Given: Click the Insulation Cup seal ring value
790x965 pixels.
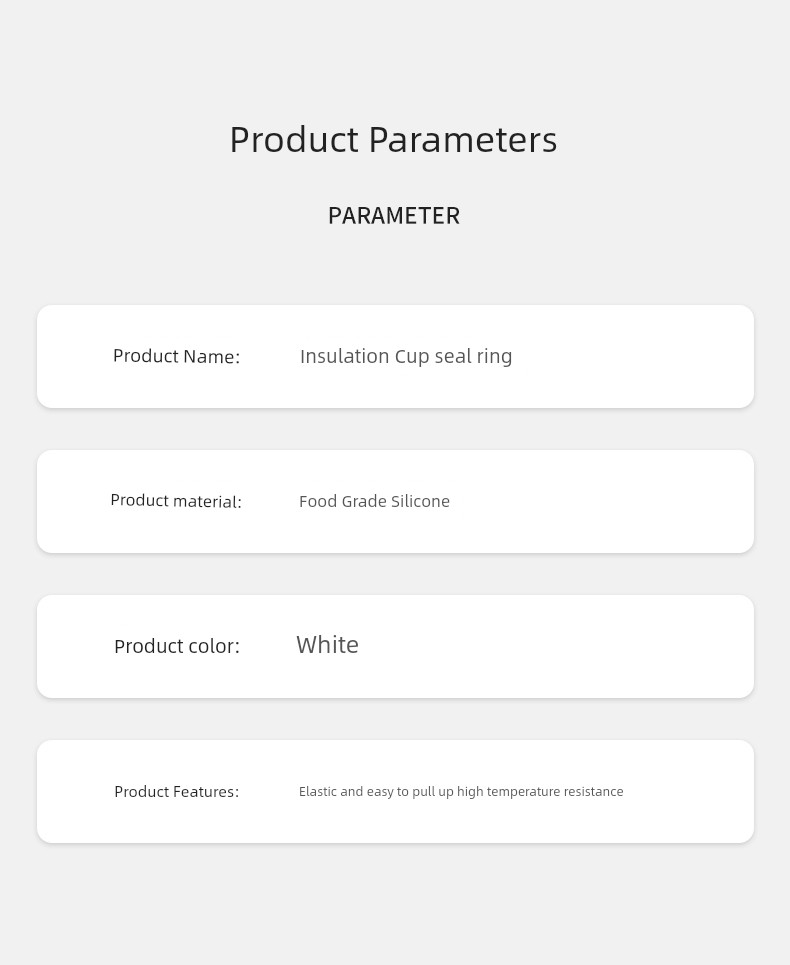Looking at the screenshot, I should point(406,356).
